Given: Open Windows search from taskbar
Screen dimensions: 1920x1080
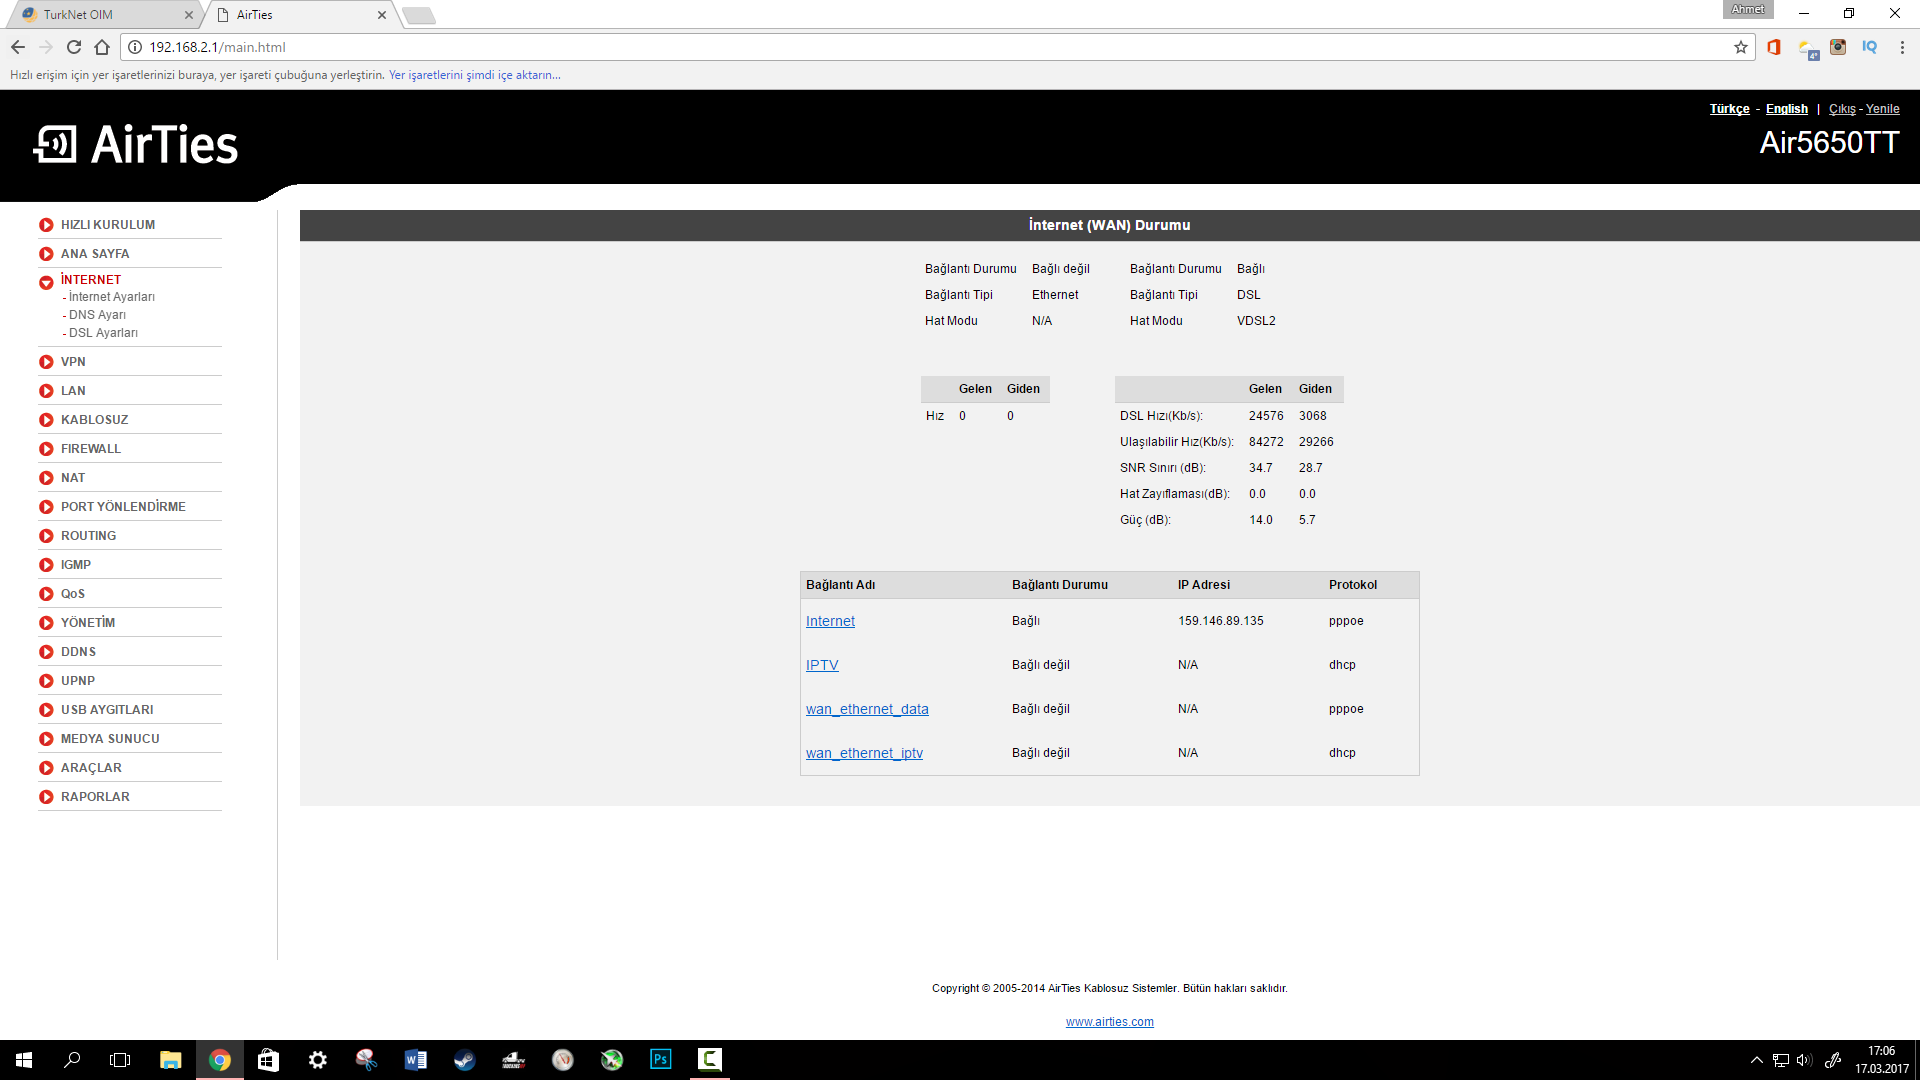Looking at the screenshot, I should tap(72, 1060).
